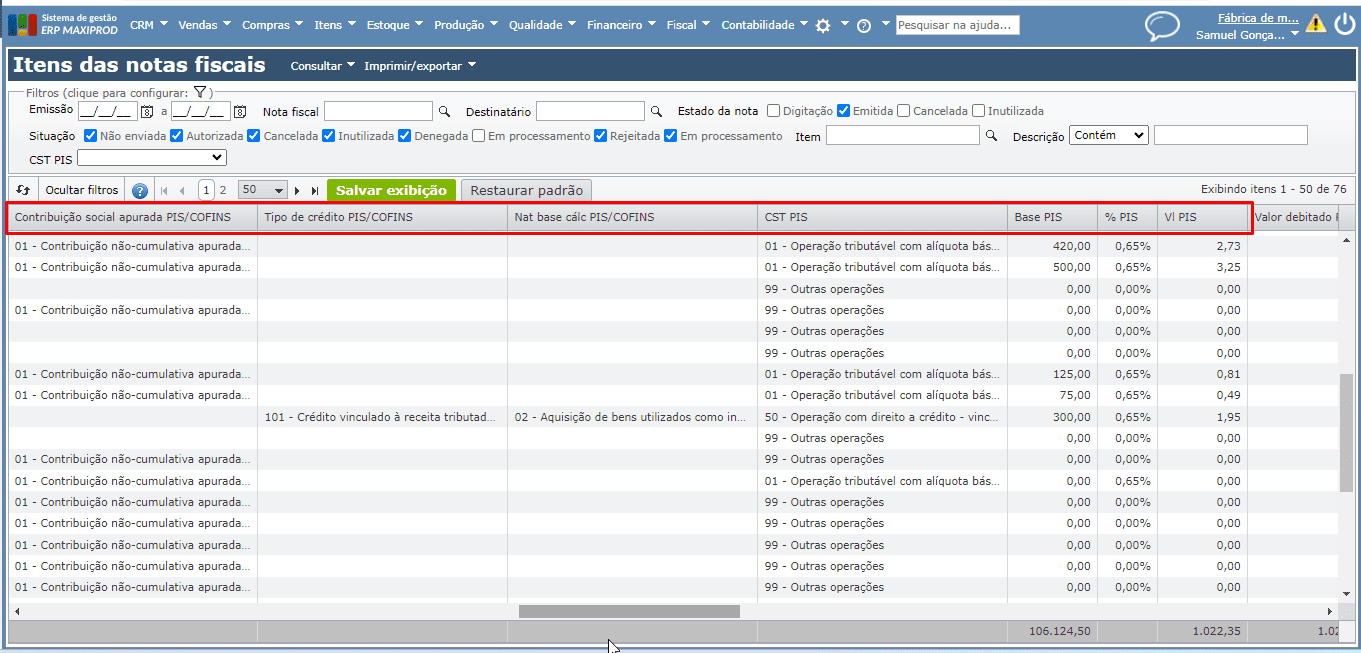The width and height of the screenshot is (1361, 653).
Task: Click the horizontal scrollbar thumb
Action: 629,611
